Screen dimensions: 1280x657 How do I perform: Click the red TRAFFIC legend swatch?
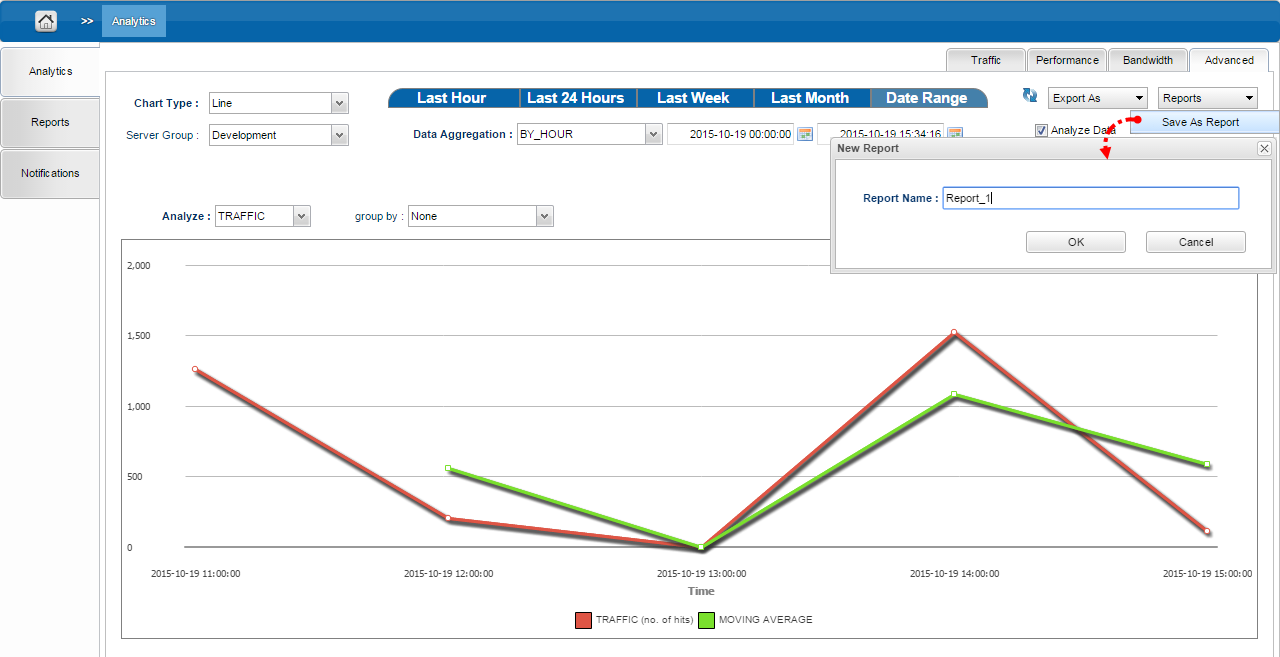tap(583, 620)
